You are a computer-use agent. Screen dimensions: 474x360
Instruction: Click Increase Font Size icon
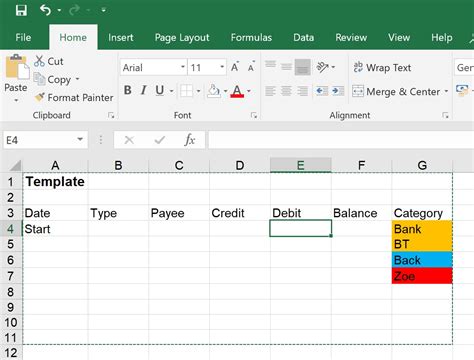tap(235, 67)
